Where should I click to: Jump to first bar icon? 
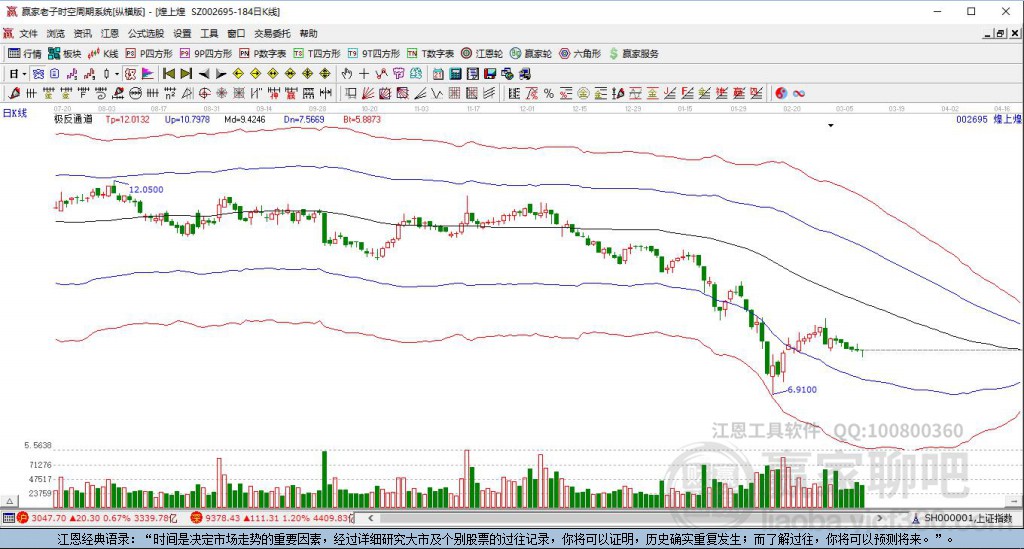point(168,74)
